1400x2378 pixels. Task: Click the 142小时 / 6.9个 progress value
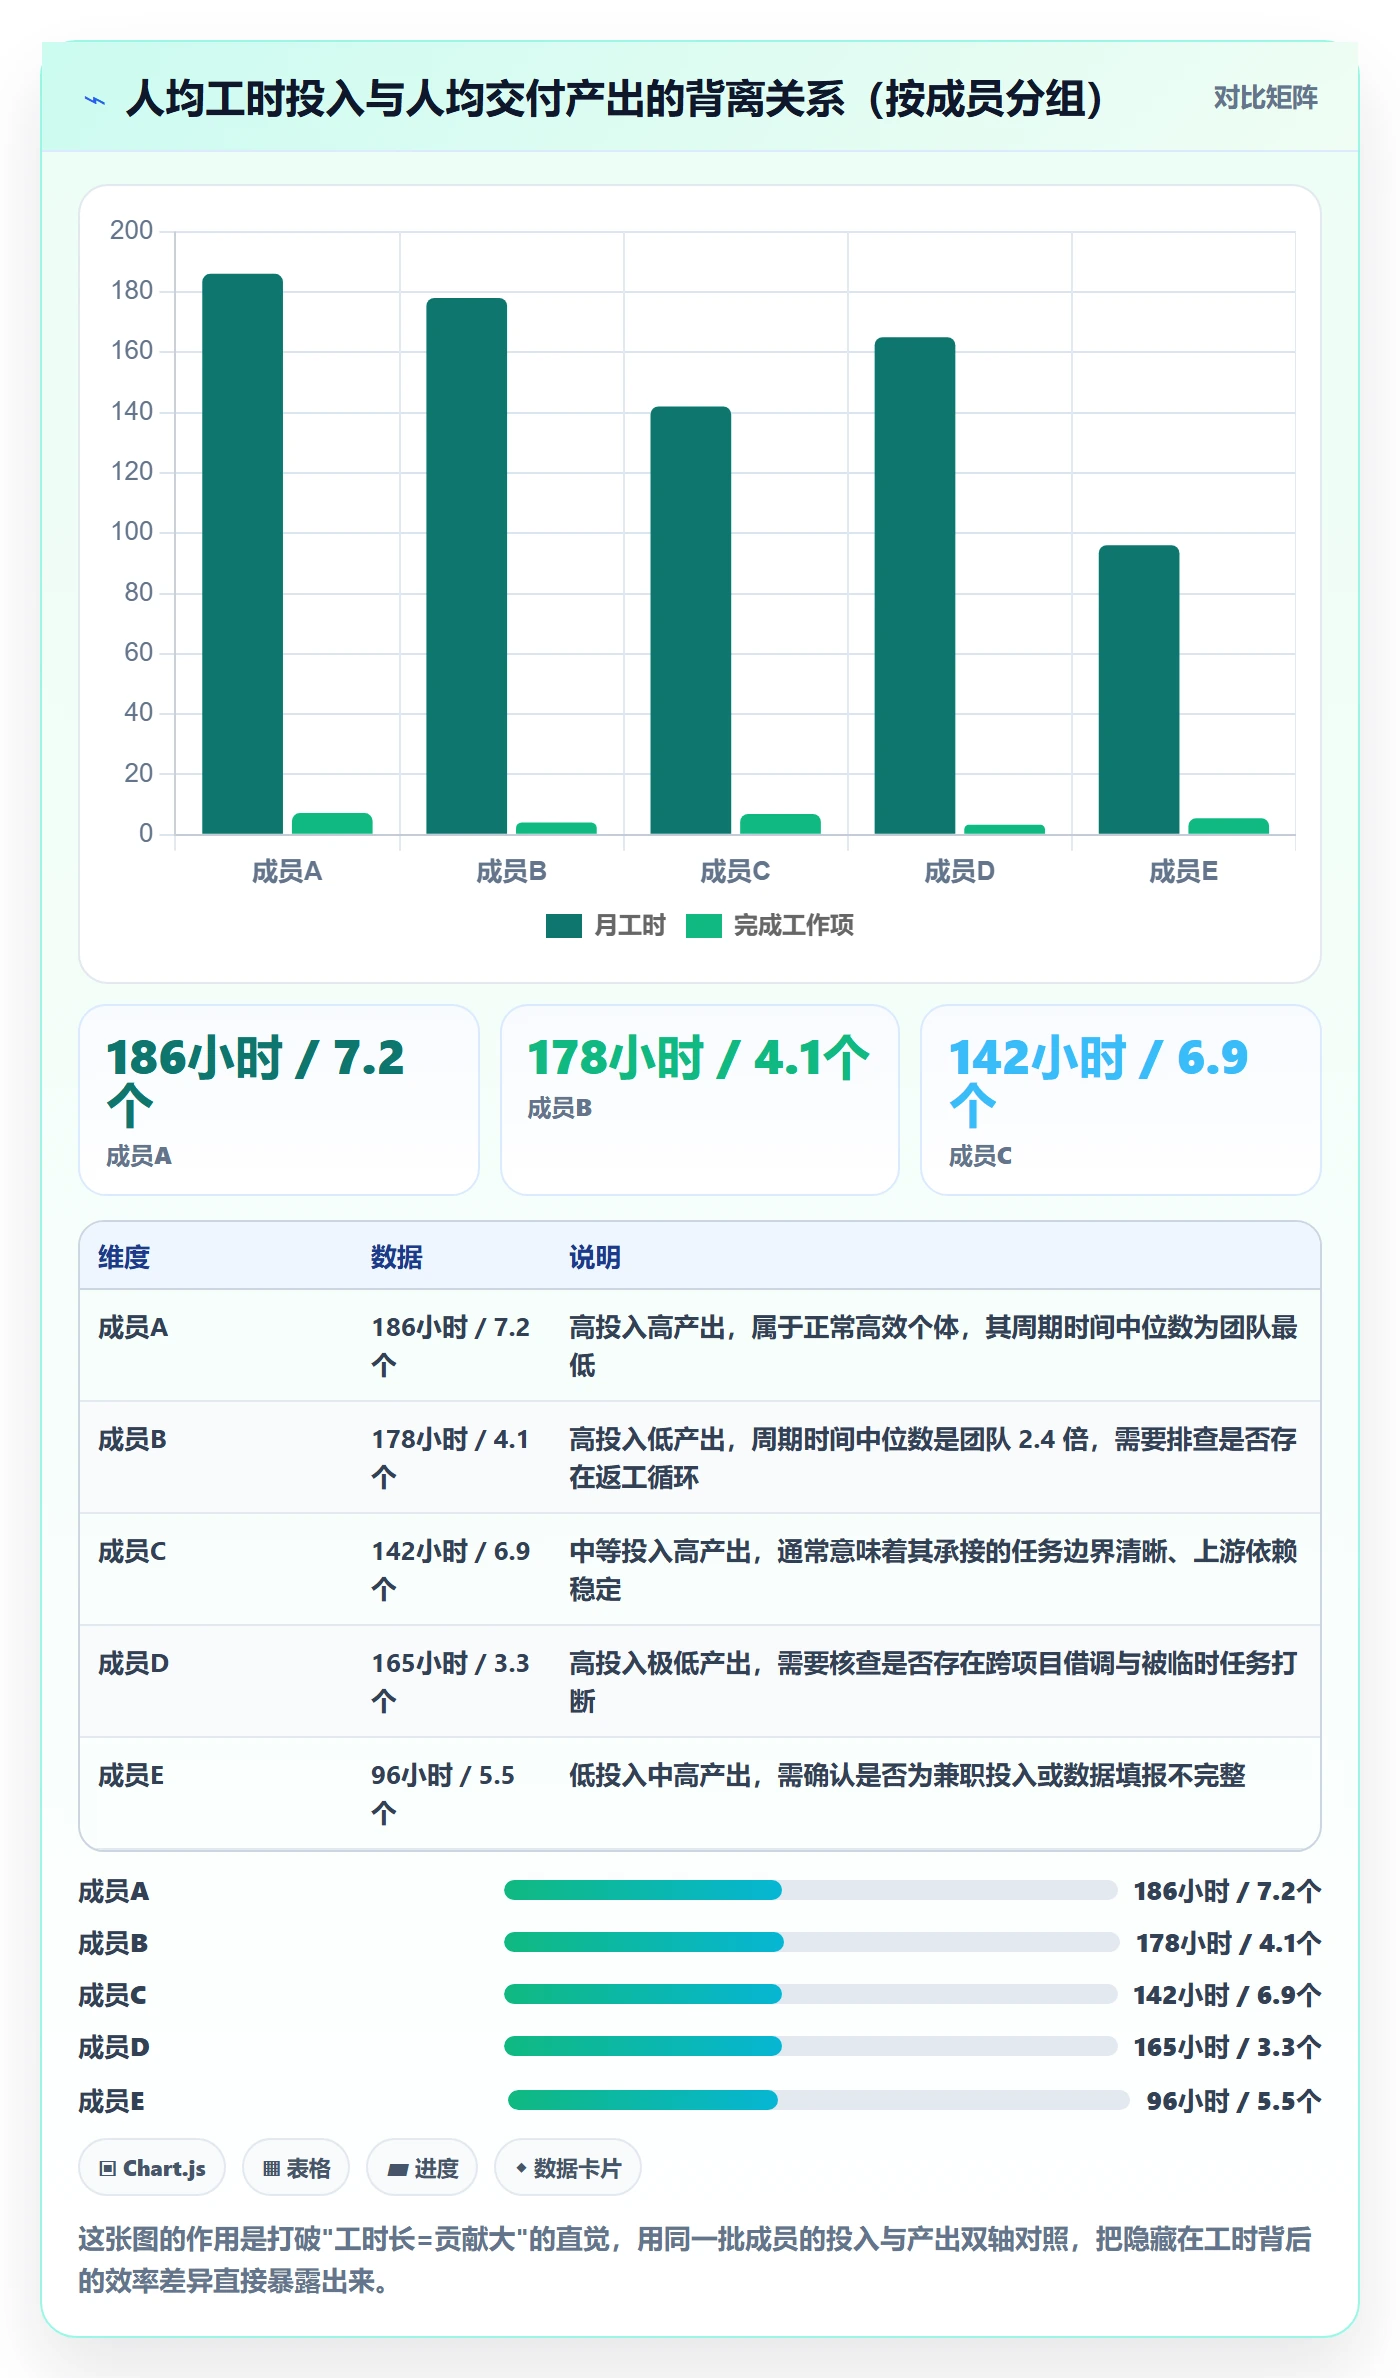pos(1227,1995)
